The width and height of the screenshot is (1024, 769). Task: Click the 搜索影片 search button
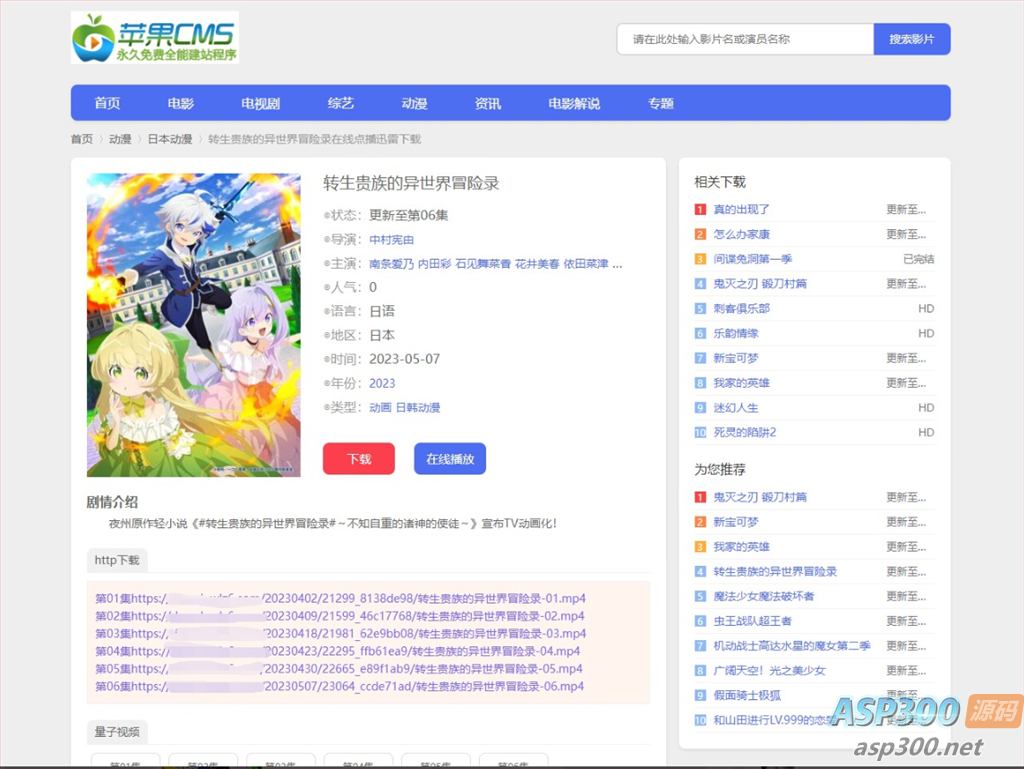[x=912, y=39]
